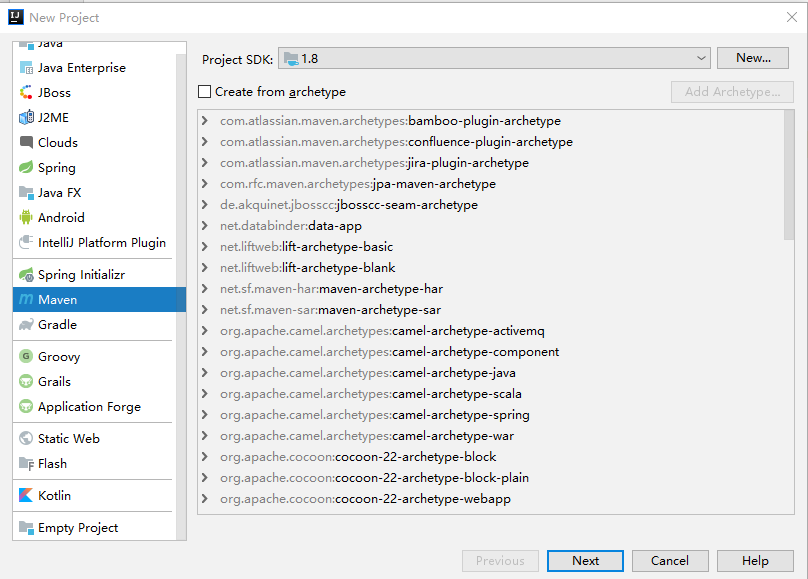
Task: Click the SDK folder icon beside 1.8
Action: (291, 59)
